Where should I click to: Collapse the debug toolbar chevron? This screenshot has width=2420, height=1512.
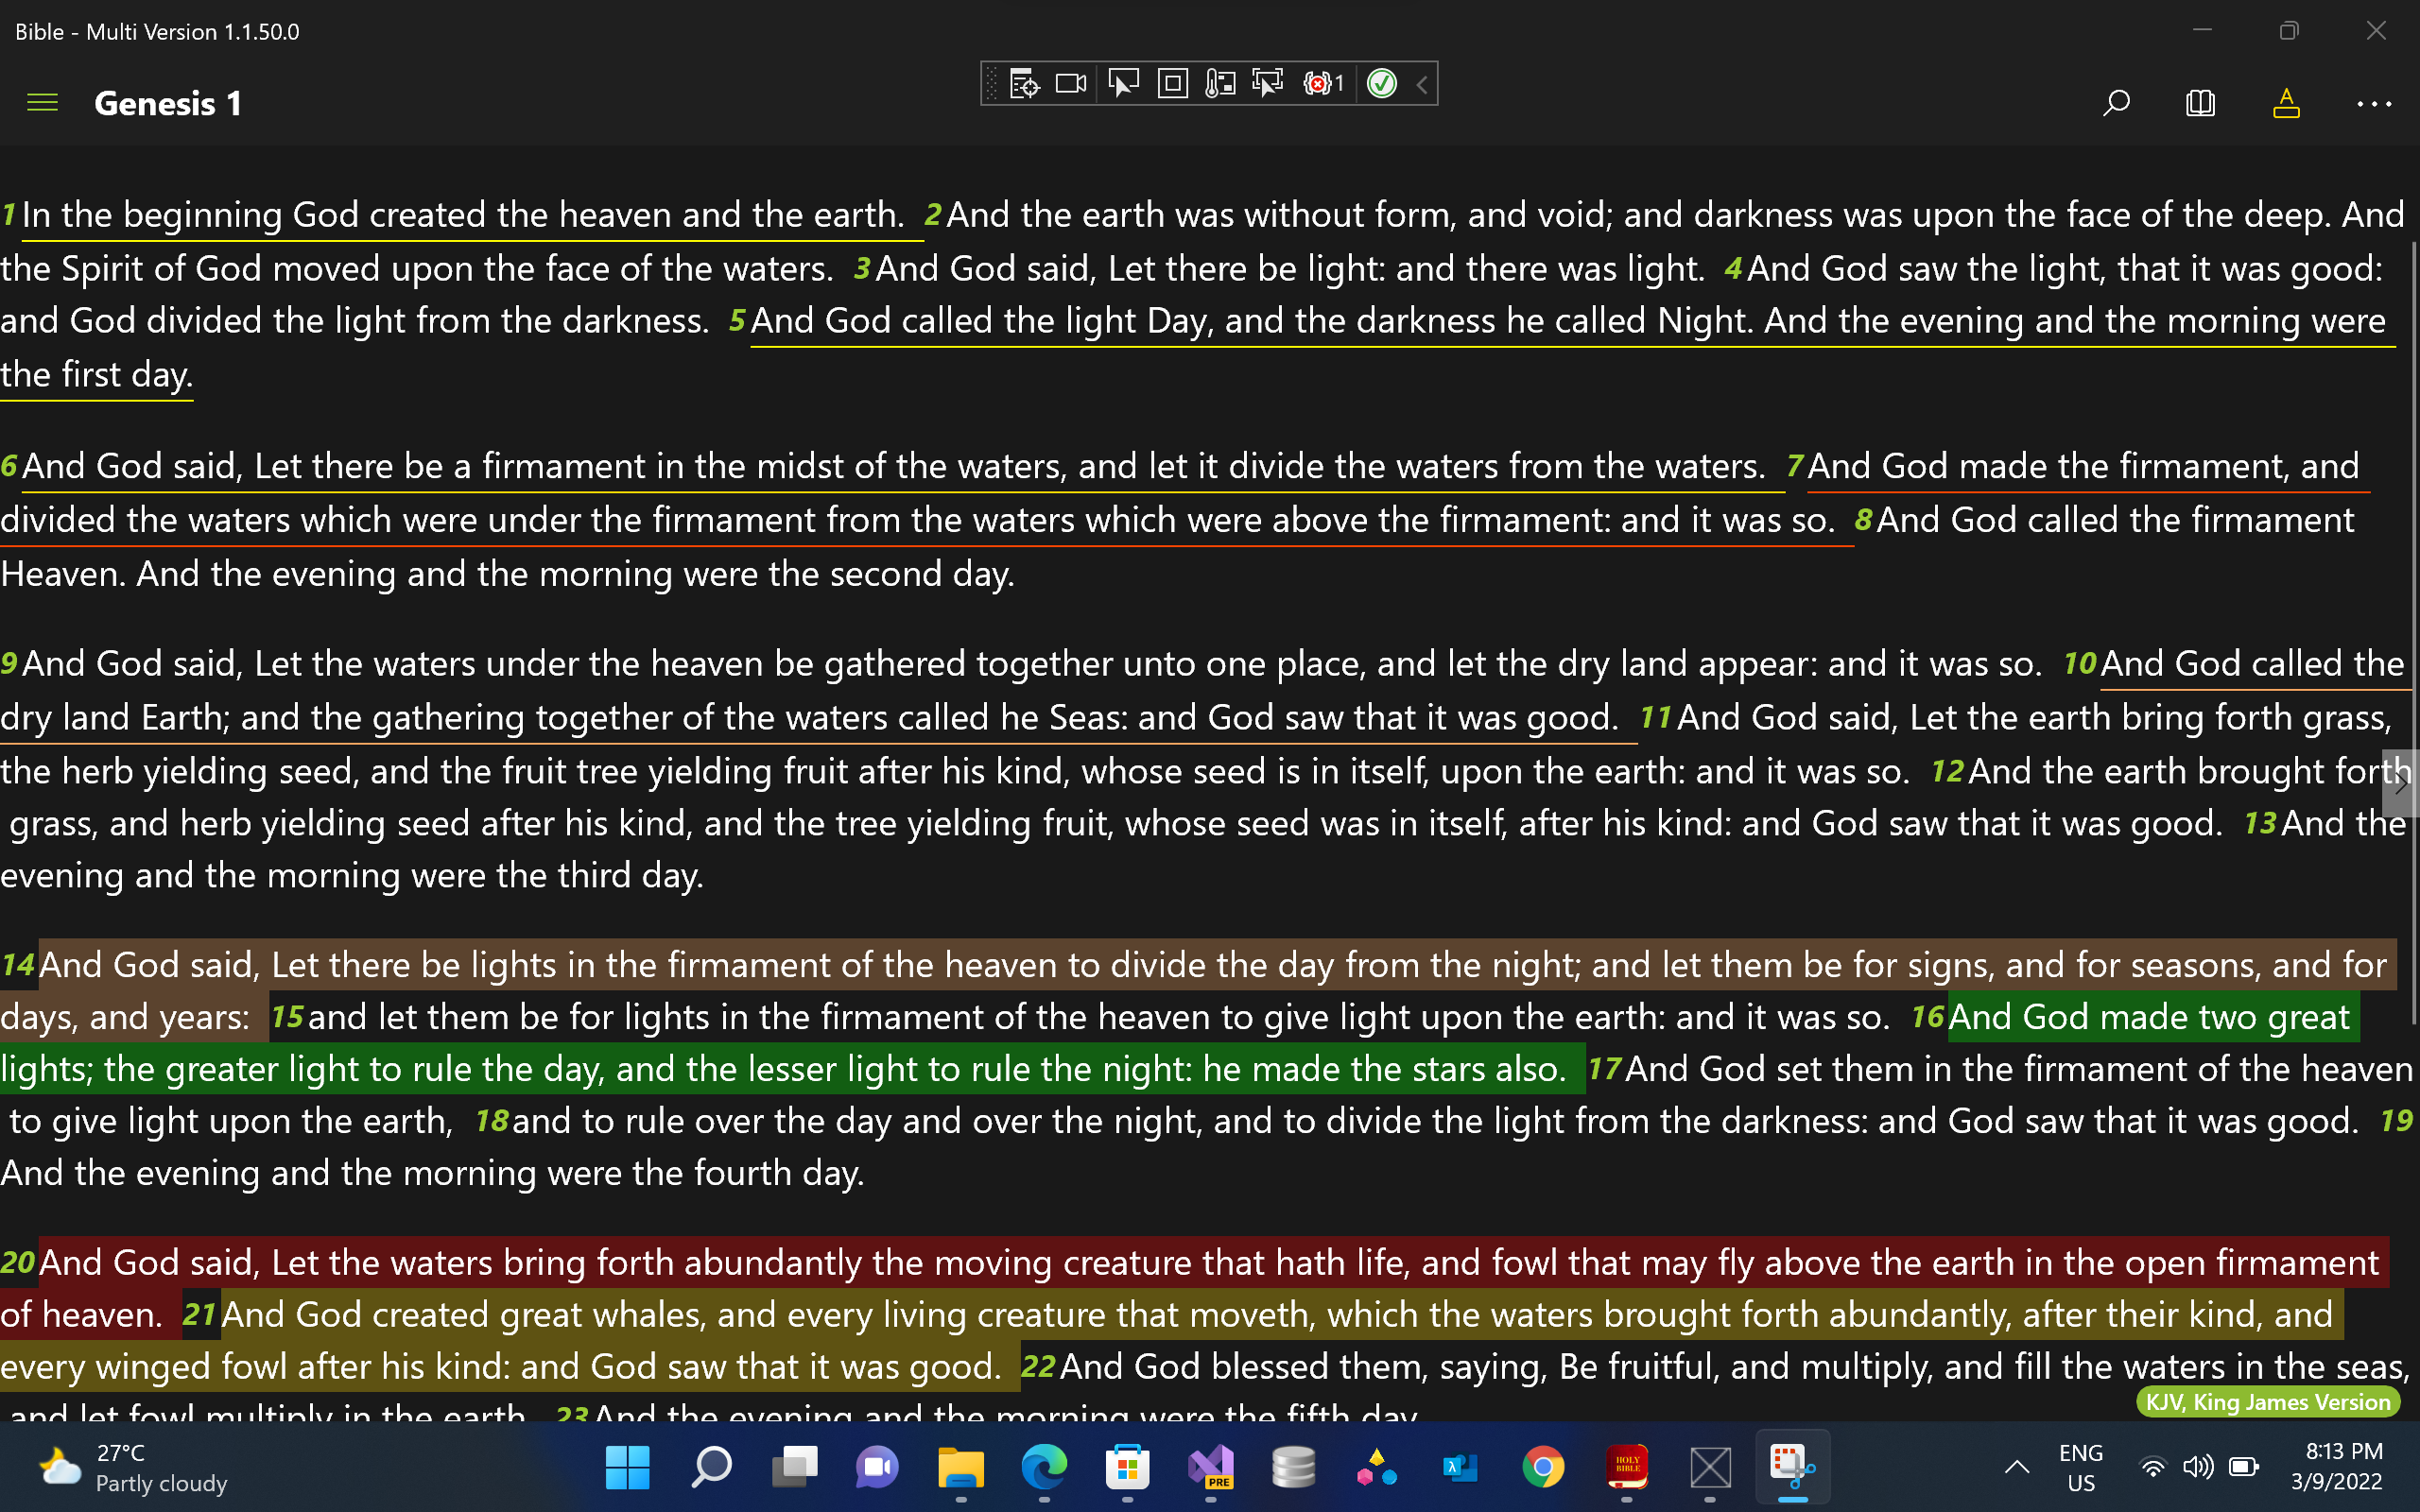tap(1422, 84)
